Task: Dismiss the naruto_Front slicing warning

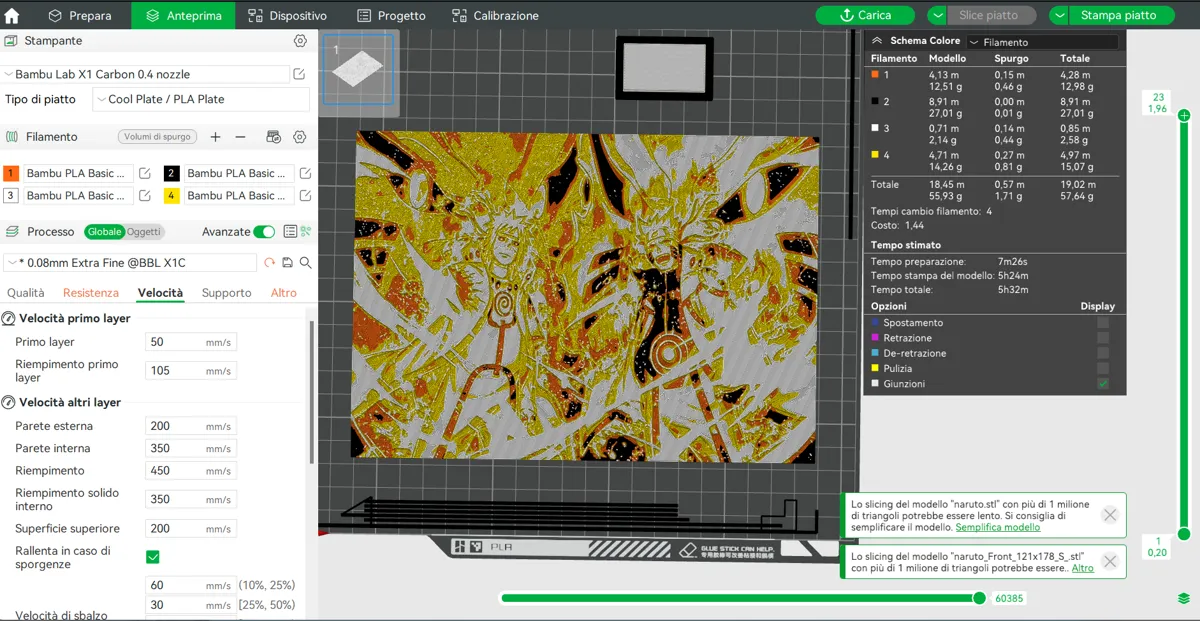Action: click(x=1110, y=562)
